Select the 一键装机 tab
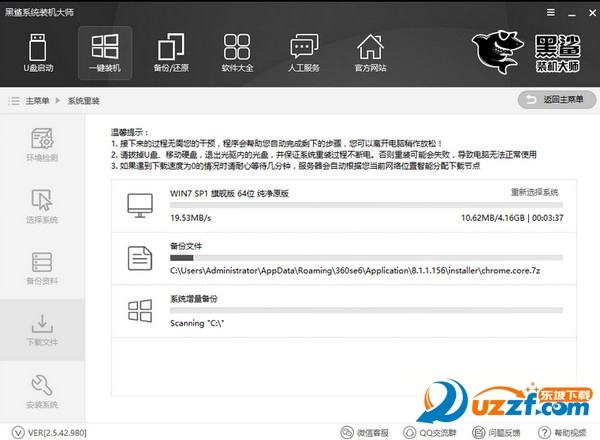 (105, 53)
